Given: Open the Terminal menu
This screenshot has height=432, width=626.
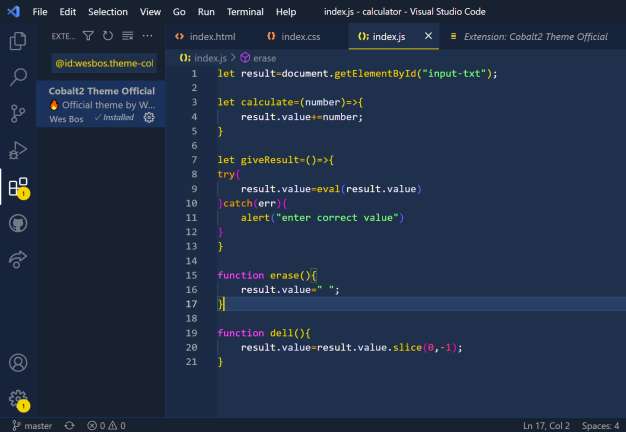Looking at the screenshot, I should pyautogui.click(x=245, y=12).
